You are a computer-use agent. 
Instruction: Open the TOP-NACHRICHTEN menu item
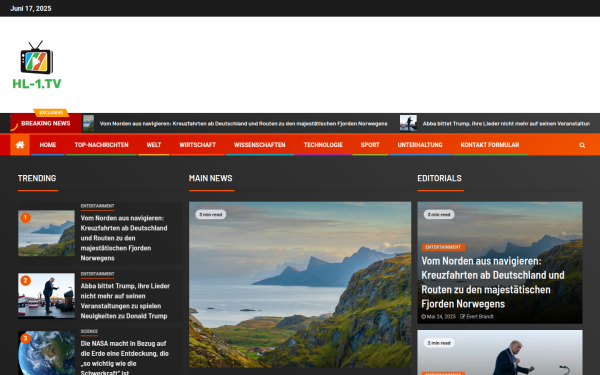click(x=101, y=145)
